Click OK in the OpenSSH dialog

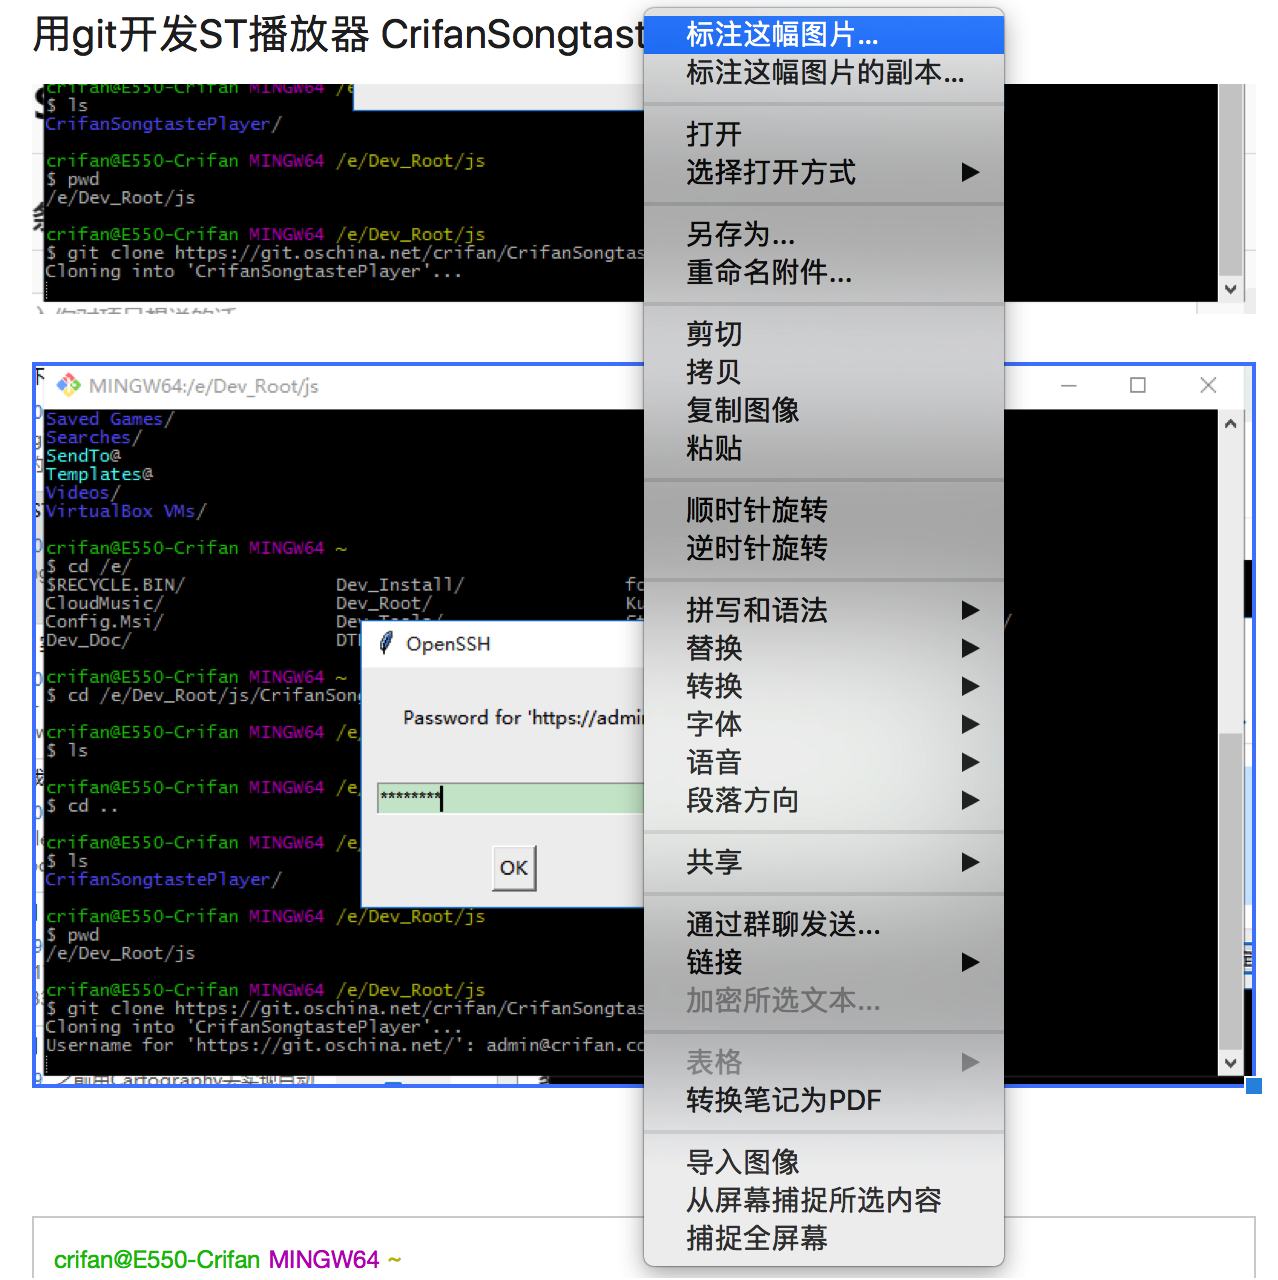514,868
